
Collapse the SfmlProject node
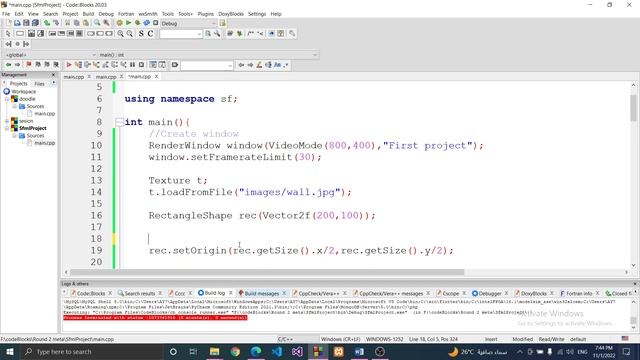click(x=7, y=128)
